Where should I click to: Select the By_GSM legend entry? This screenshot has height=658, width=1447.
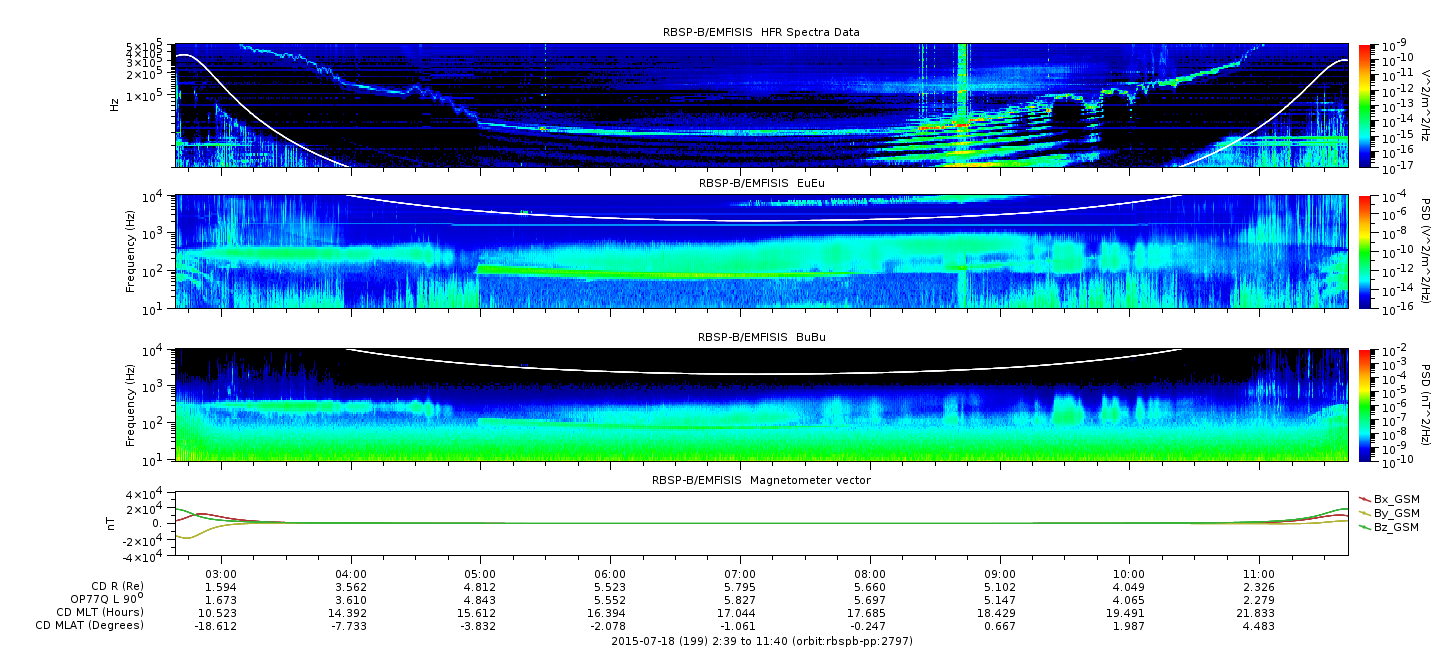click(1396, 512)
